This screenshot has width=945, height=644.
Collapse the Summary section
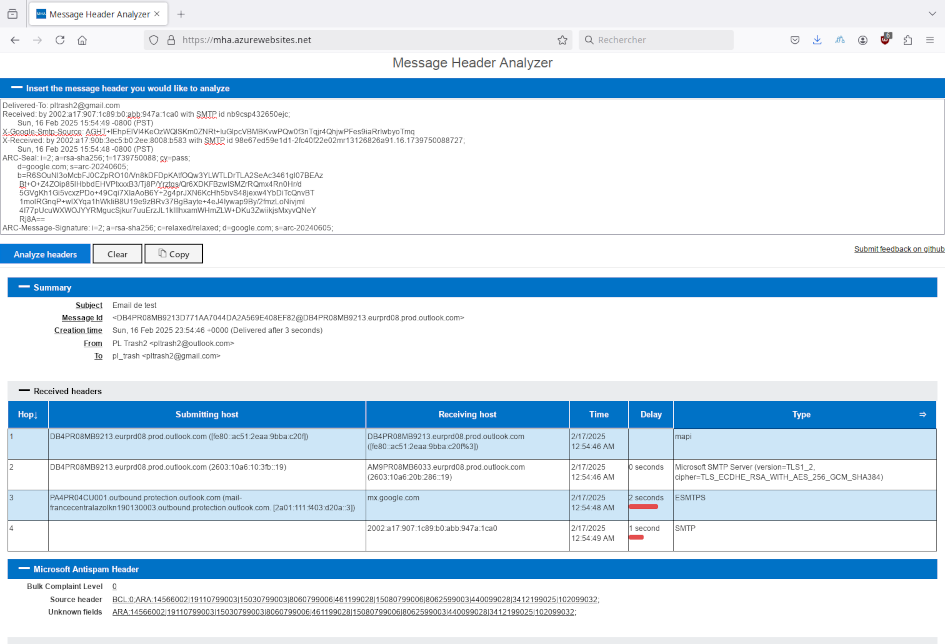click(24, 287)
